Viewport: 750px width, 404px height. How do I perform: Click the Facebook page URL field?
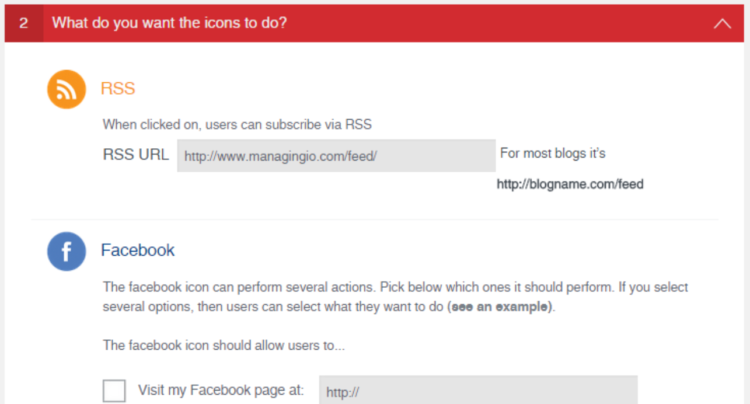click(x=478, y=390)
